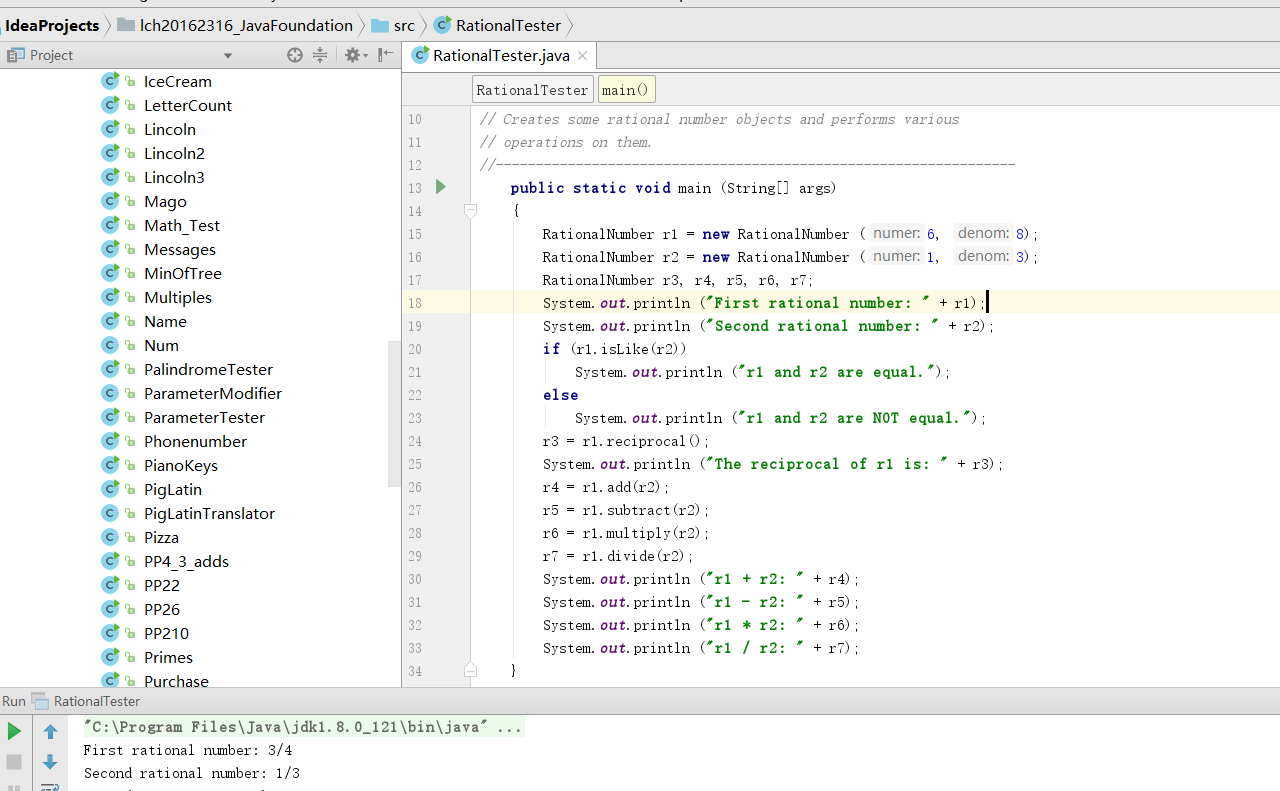Open the Project view type dropdown arrow

[x=228, y=56]
